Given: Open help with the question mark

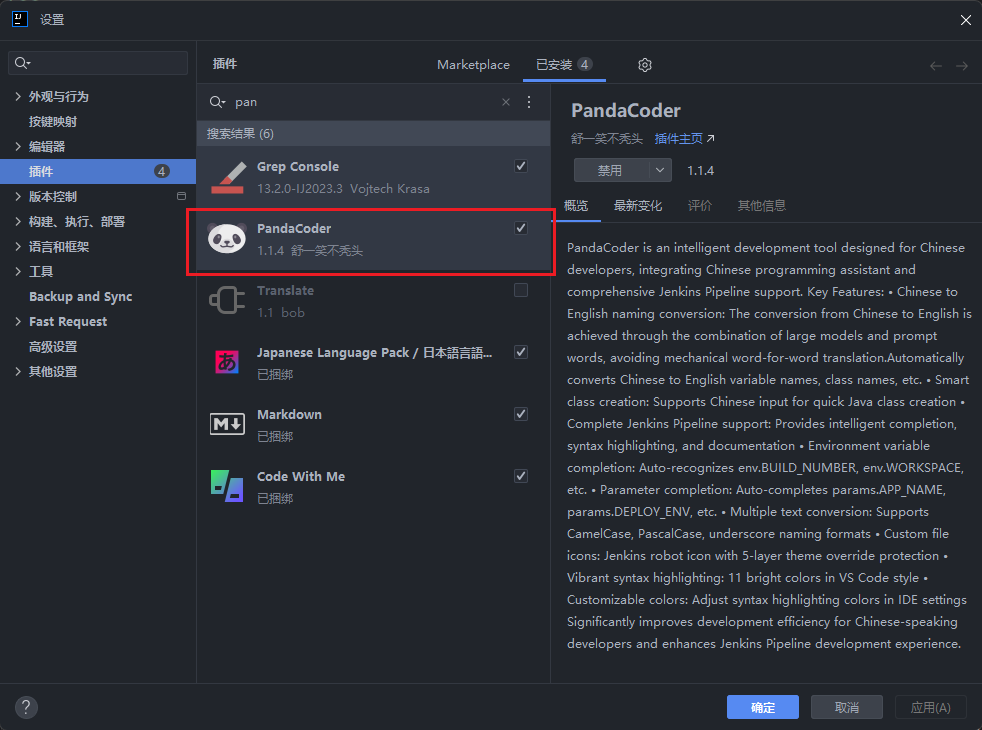Looking at the screenshot, I should [x=26, y=707].
